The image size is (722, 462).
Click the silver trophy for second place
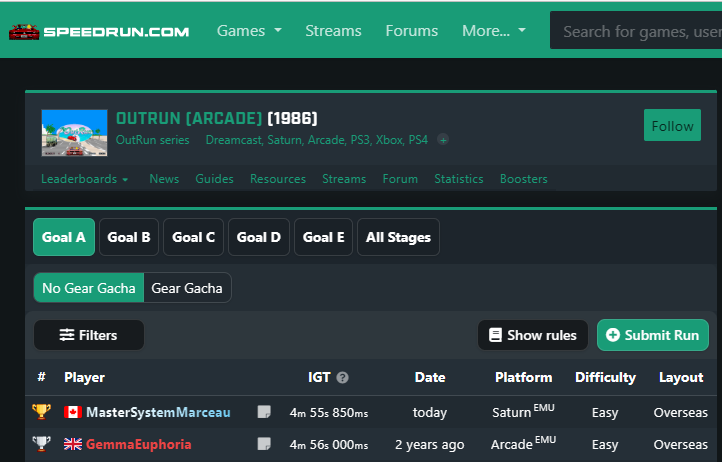coord(41,444)
